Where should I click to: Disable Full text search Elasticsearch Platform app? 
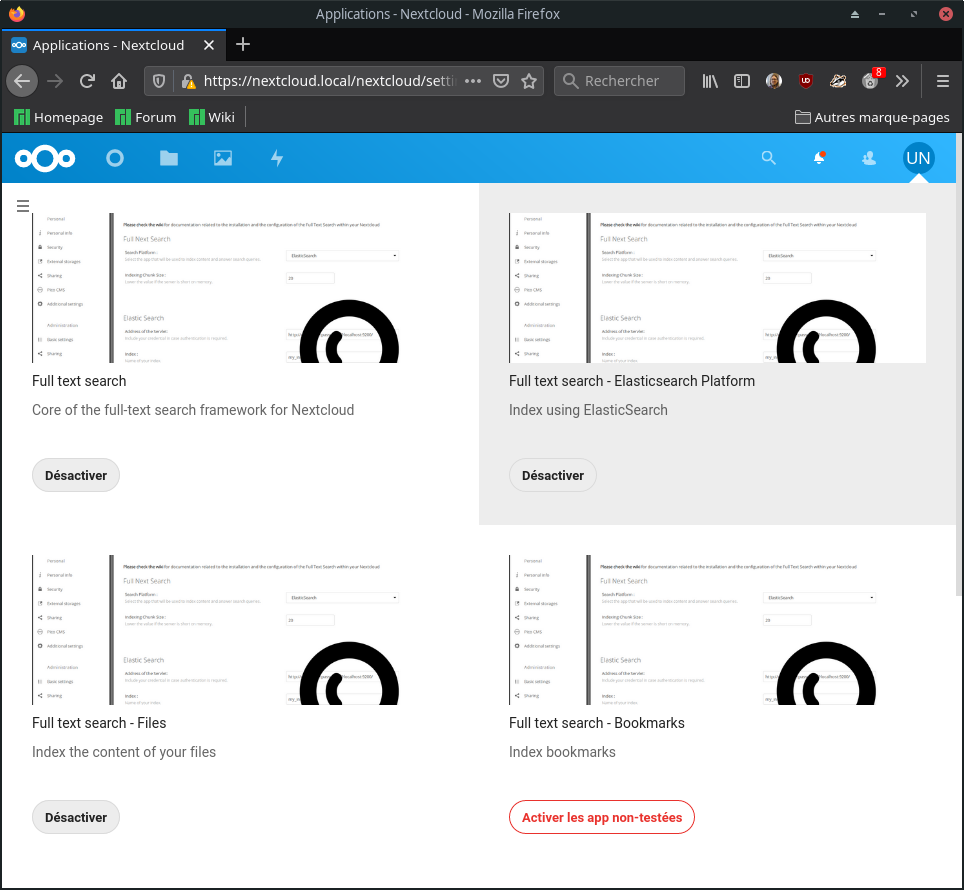552,475
